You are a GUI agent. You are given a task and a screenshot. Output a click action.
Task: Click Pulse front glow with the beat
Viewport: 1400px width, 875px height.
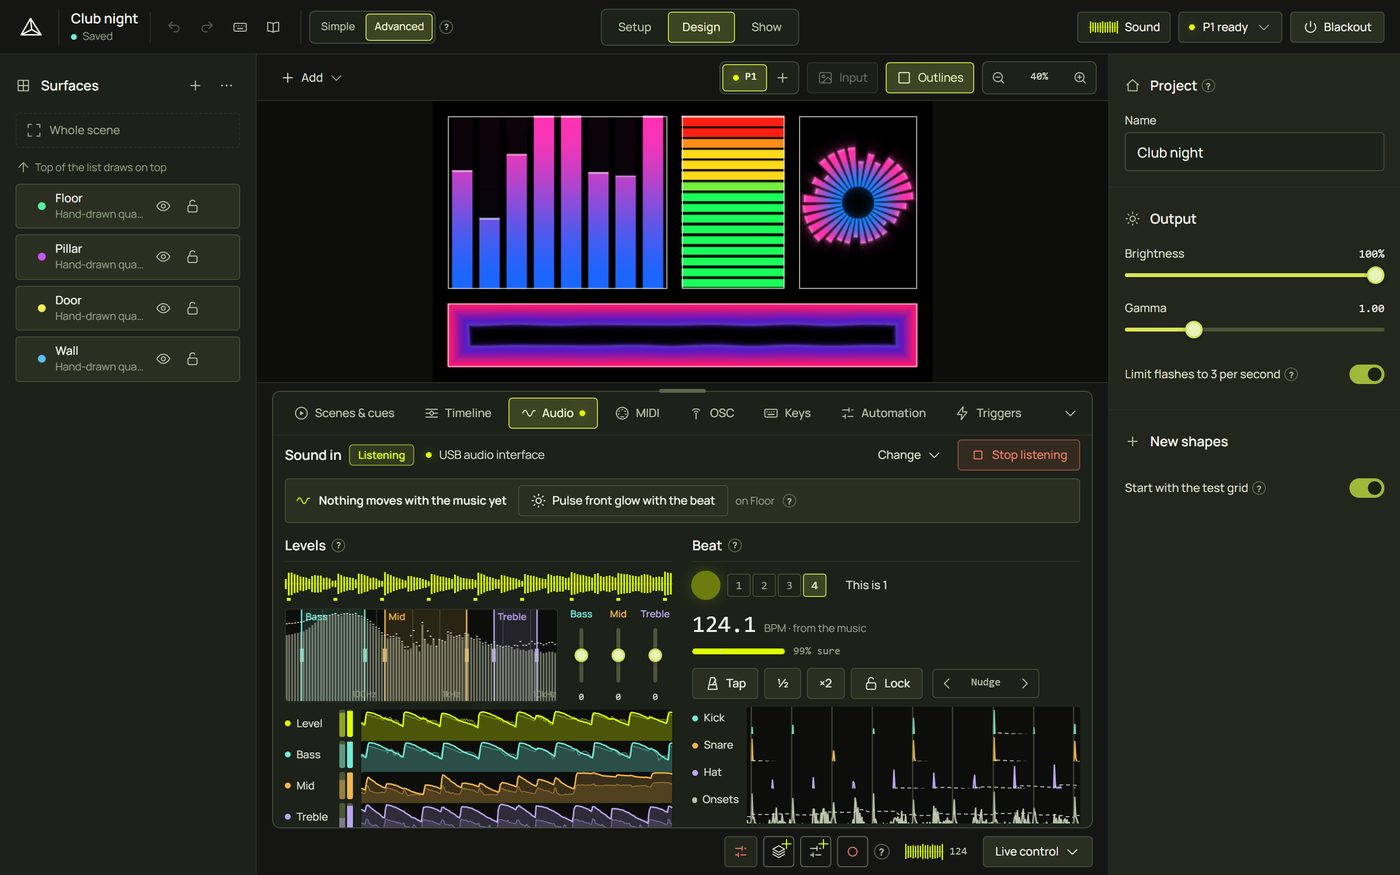623,501
